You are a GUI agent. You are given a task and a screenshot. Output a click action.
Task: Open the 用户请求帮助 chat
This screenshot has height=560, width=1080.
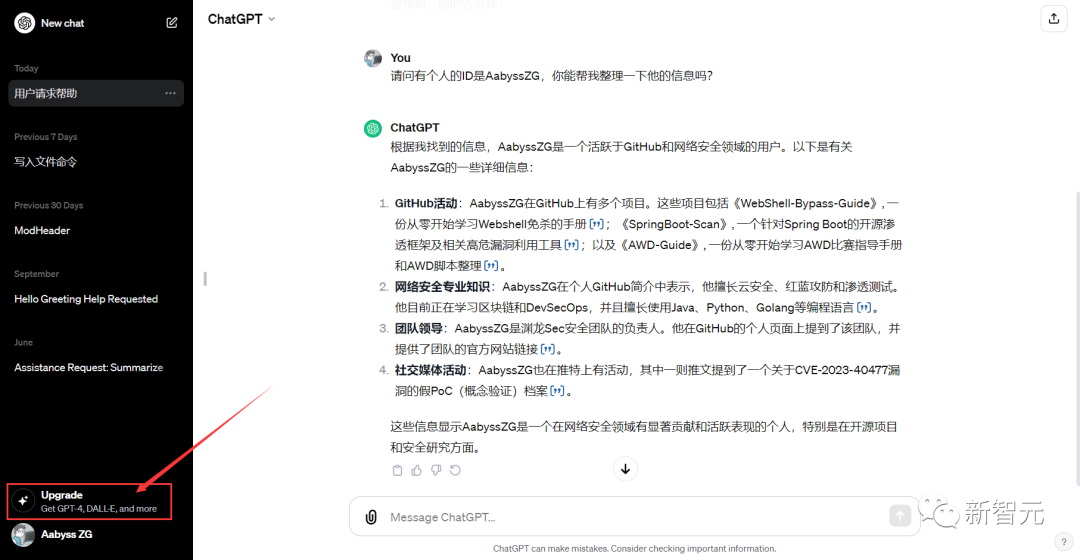coord(96,93)
